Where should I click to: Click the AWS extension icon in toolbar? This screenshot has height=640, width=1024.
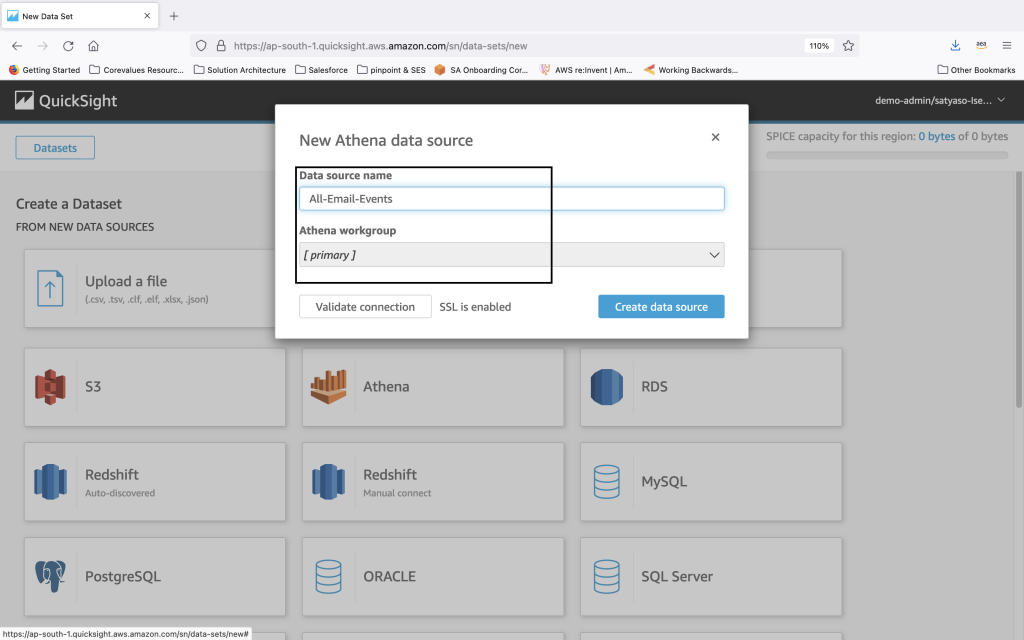click(981, 45)
